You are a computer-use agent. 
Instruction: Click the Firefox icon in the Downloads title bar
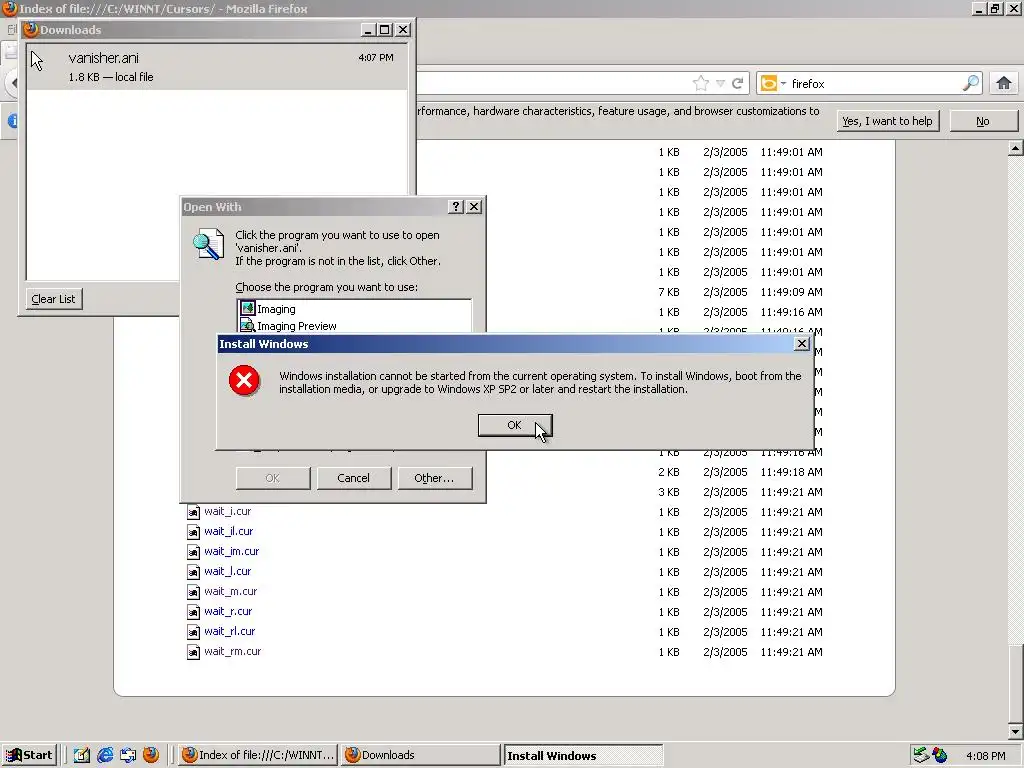[x=31, y=29]
